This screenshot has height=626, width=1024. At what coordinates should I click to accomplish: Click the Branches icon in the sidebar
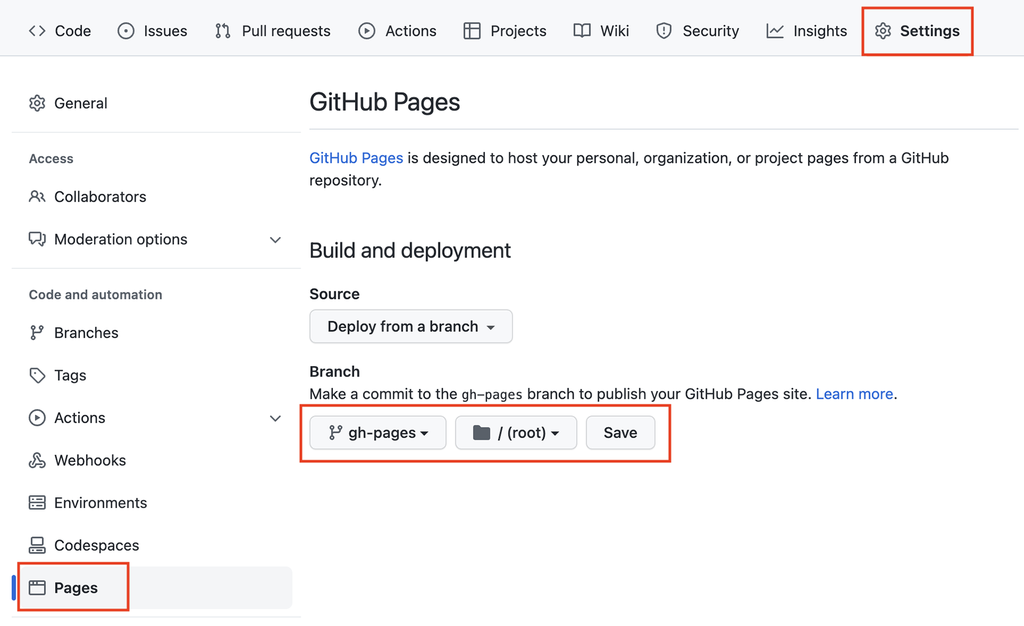pos(37,332)
